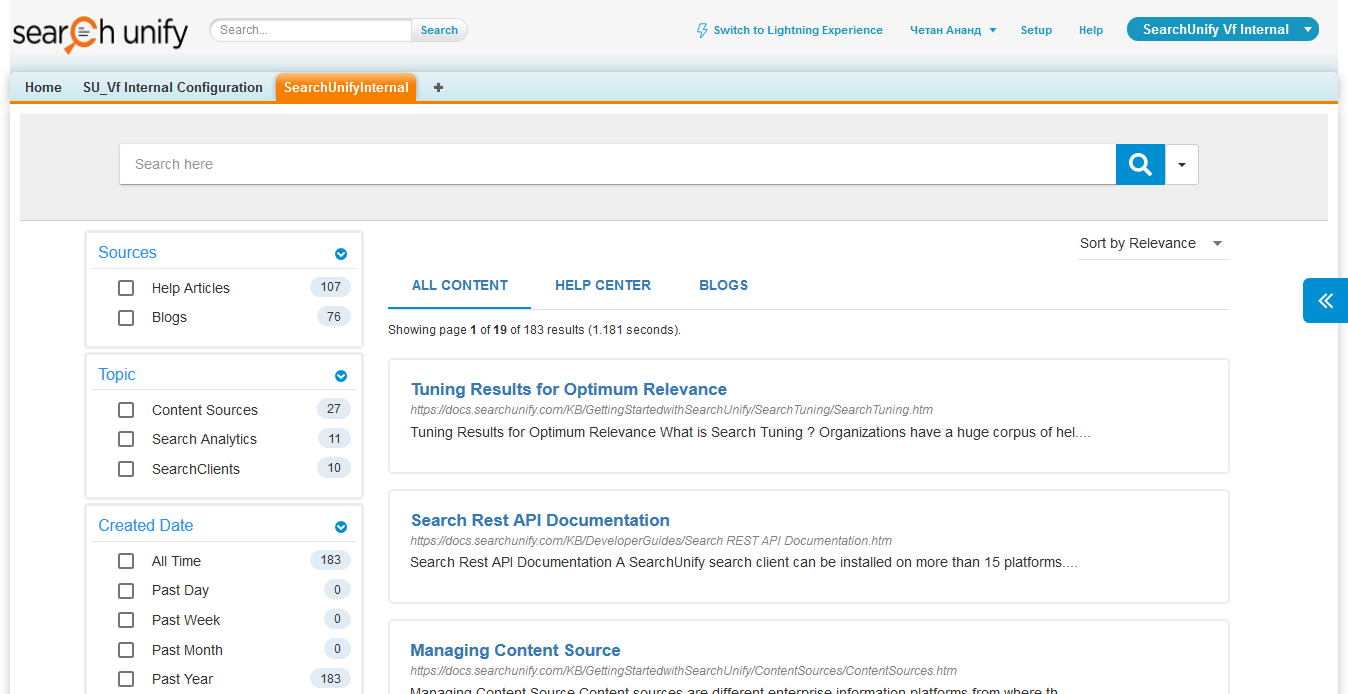This screenshot has width=1348, height=694.
Task: Open the double-chevron side panel
Action: tap(1325, 300)
